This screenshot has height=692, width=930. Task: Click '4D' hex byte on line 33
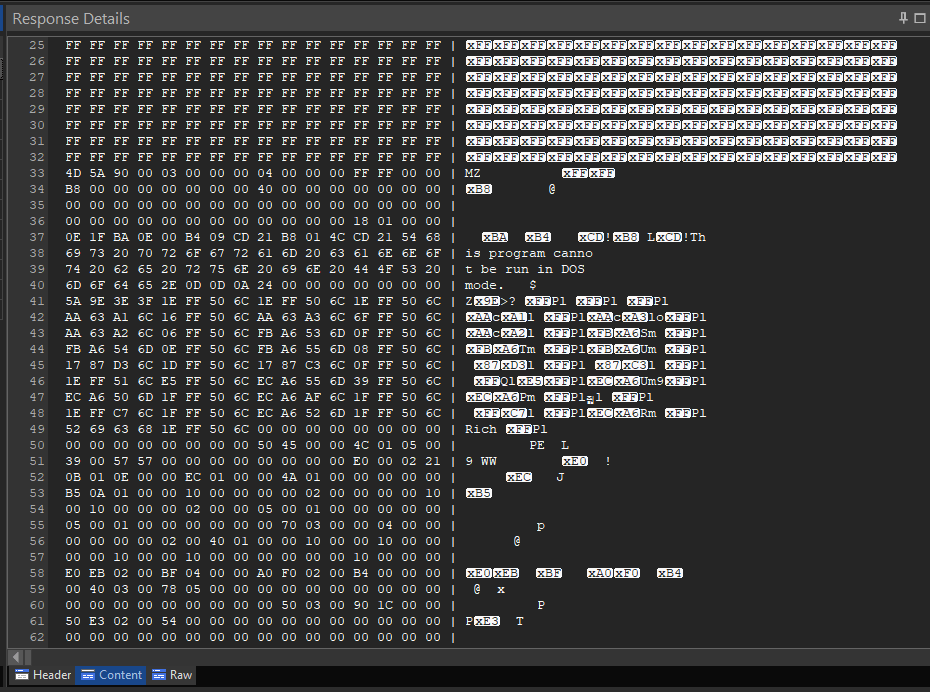pos(73,173)
